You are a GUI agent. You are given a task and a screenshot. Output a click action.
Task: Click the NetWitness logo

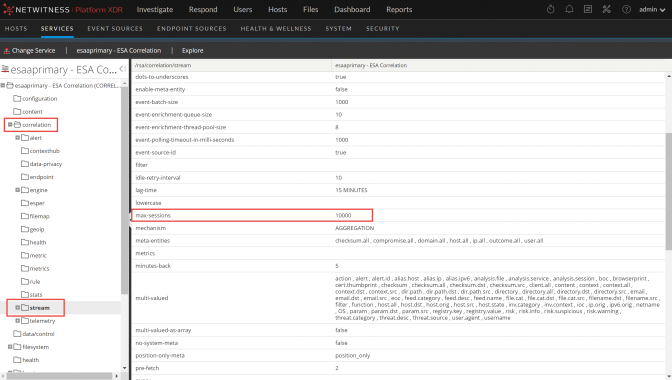click(63, 9)
